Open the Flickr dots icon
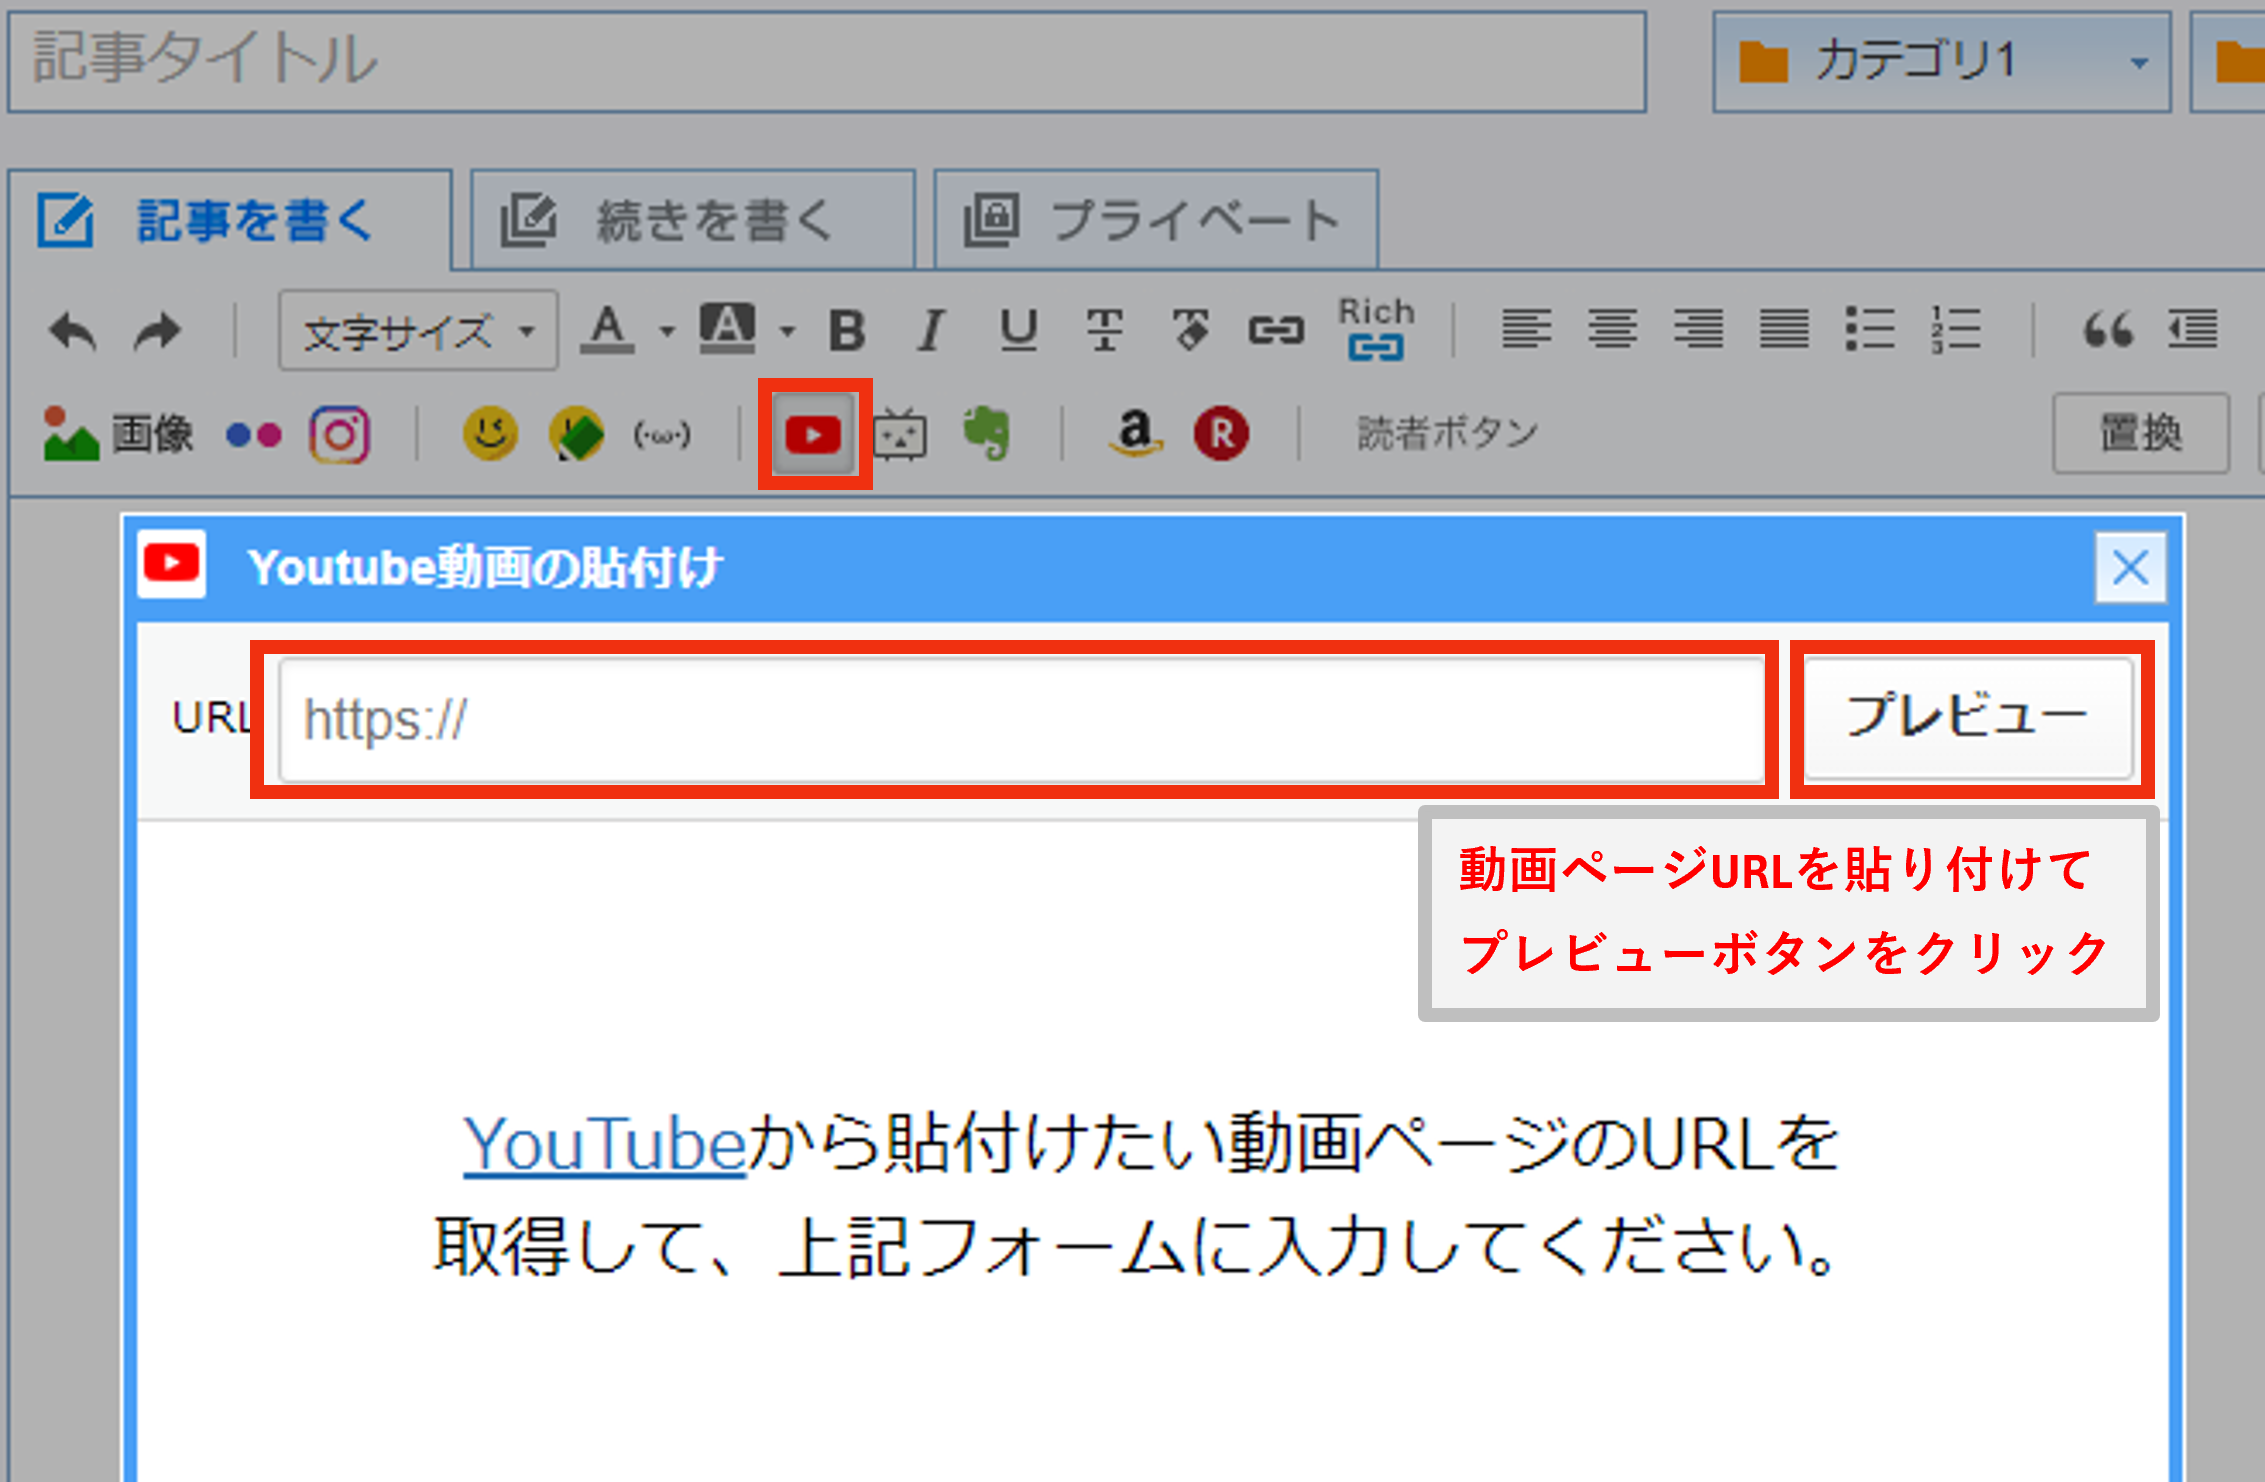Viewport: 2265px width, 1482px height. (254, 435)
